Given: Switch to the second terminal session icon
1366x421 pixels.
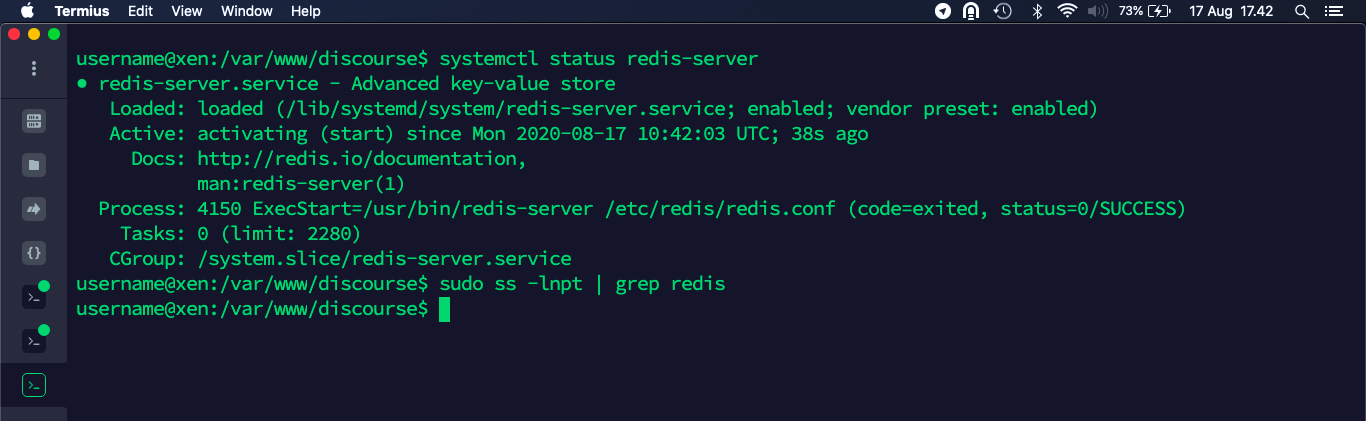Looking at the screenshot, I should [x=34, y=341].
